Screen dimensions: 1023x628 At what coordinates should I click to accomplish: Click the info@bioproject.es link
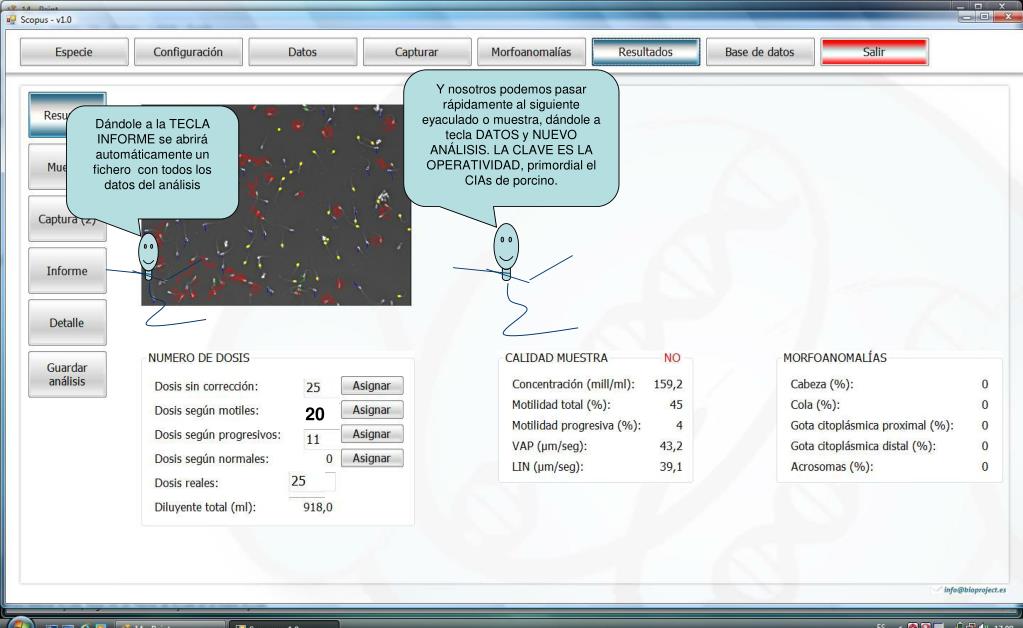[974, 590]
